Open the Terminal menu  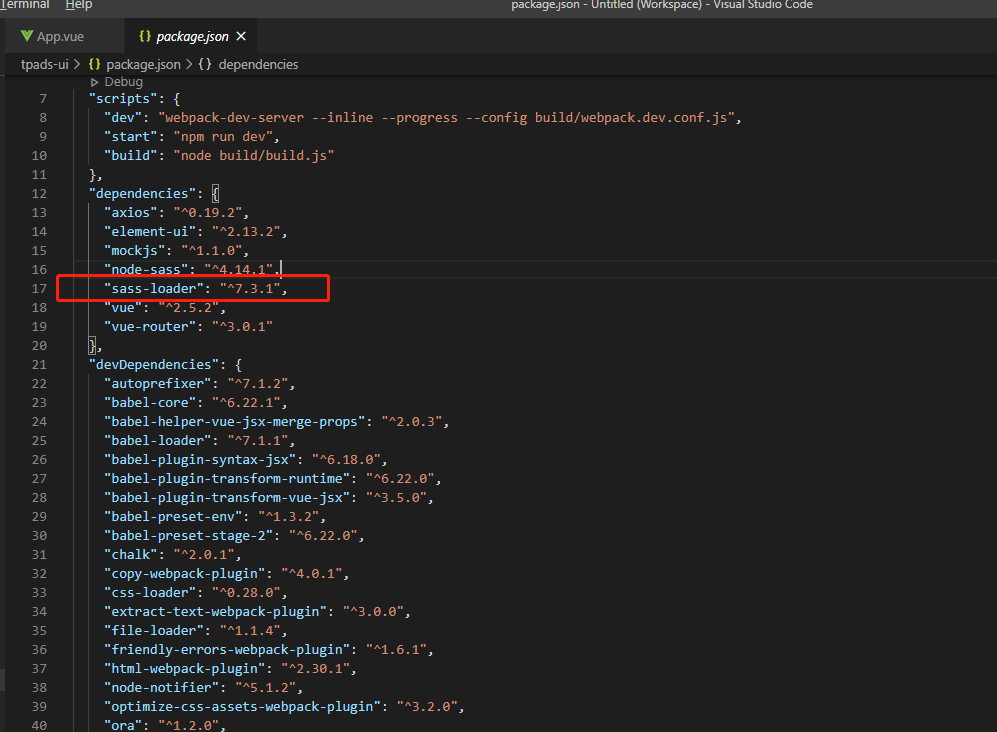click(x=25, y=5)
